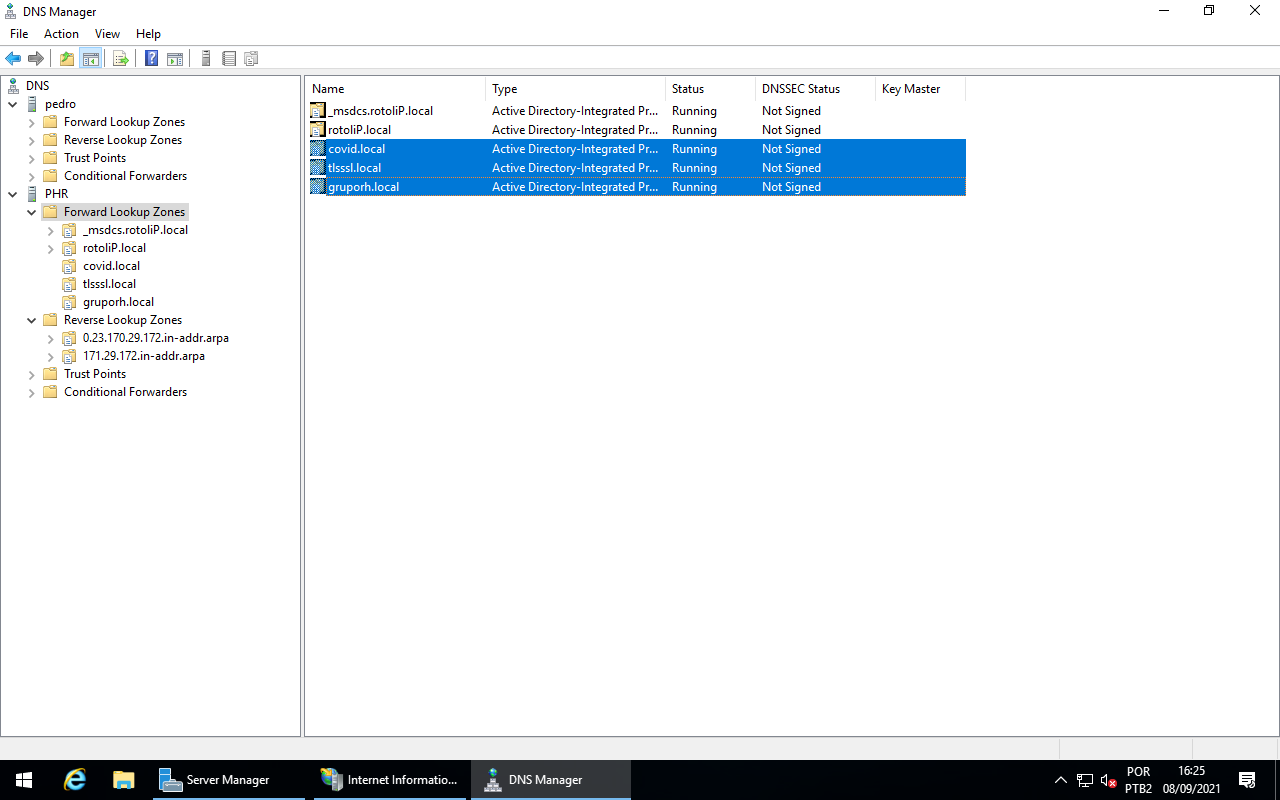Toggle the Show/Hide Action Pane button
The width and height of the screenshot is (1280, 800).
(175, 59)
